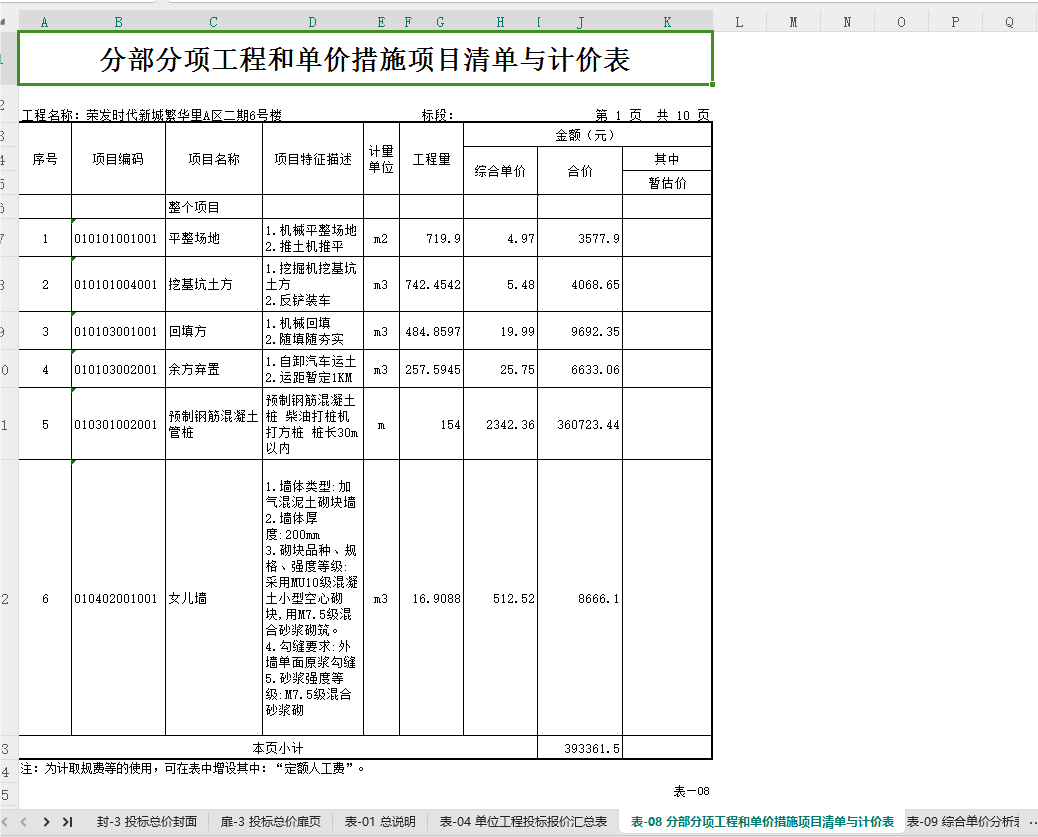The width and height of the screenshot is (1038, 837).
Task: Select the 项目编码 header cell
Action: point(118,159)
